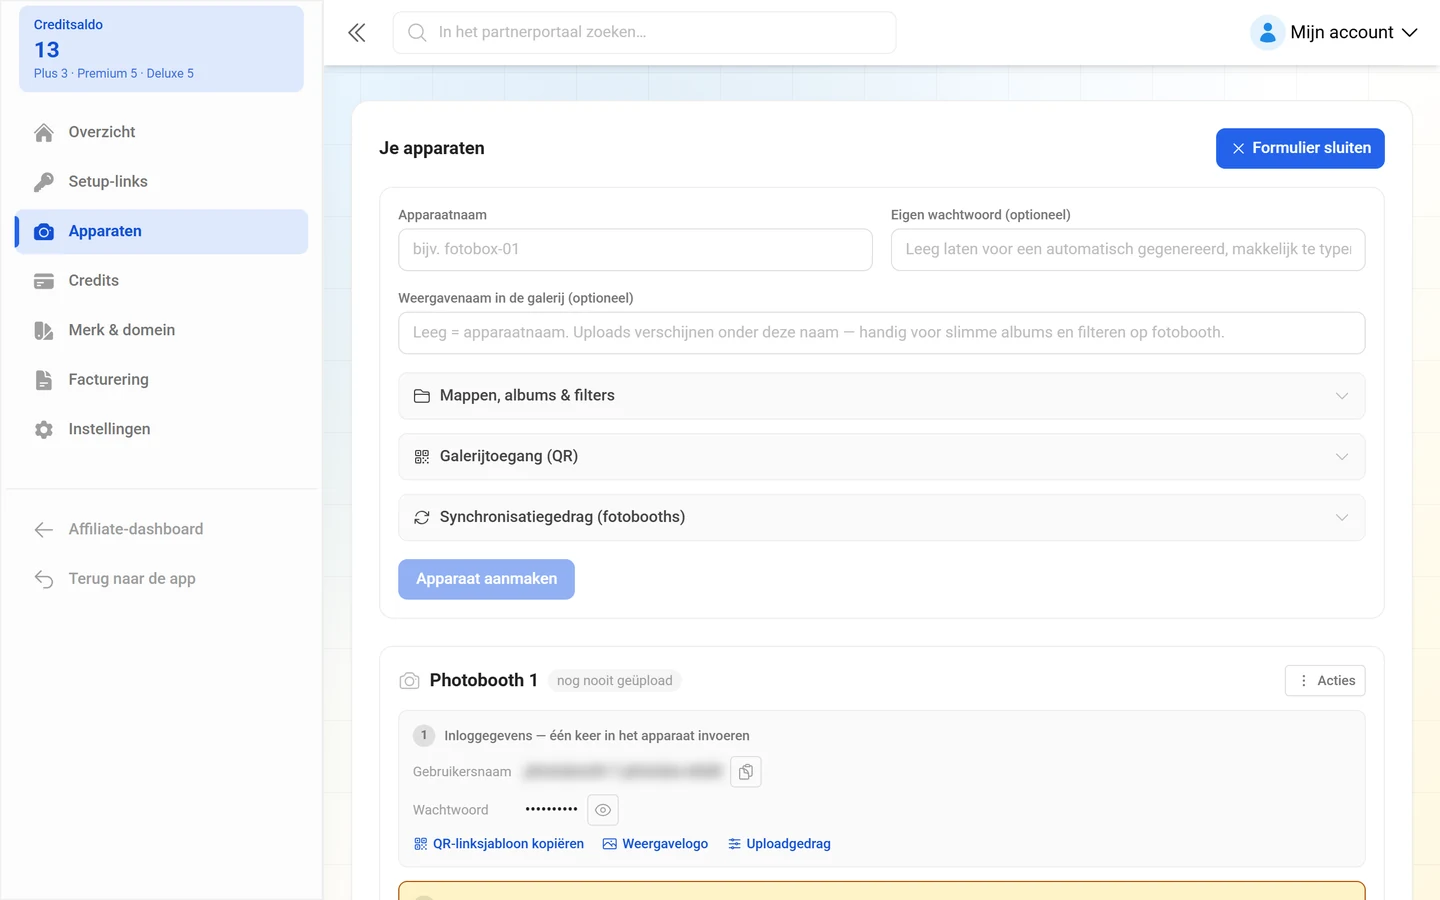Show the Wachtwoord with eye icon
The height and width of the screenshot is (900, 1440).
click(x=603, y=810)
